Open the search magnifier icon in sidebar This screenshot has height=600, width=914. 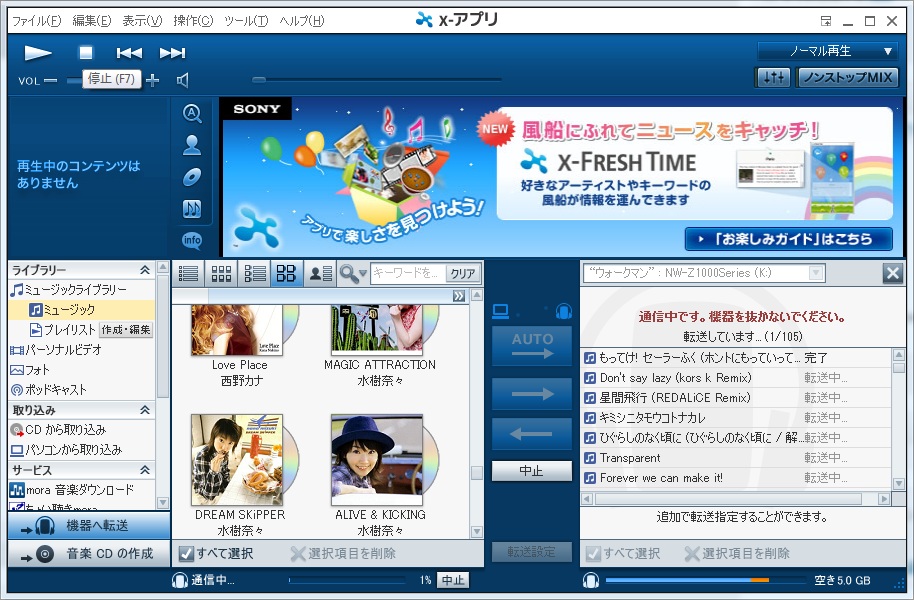pyautogui.click(x=192, y=113)
